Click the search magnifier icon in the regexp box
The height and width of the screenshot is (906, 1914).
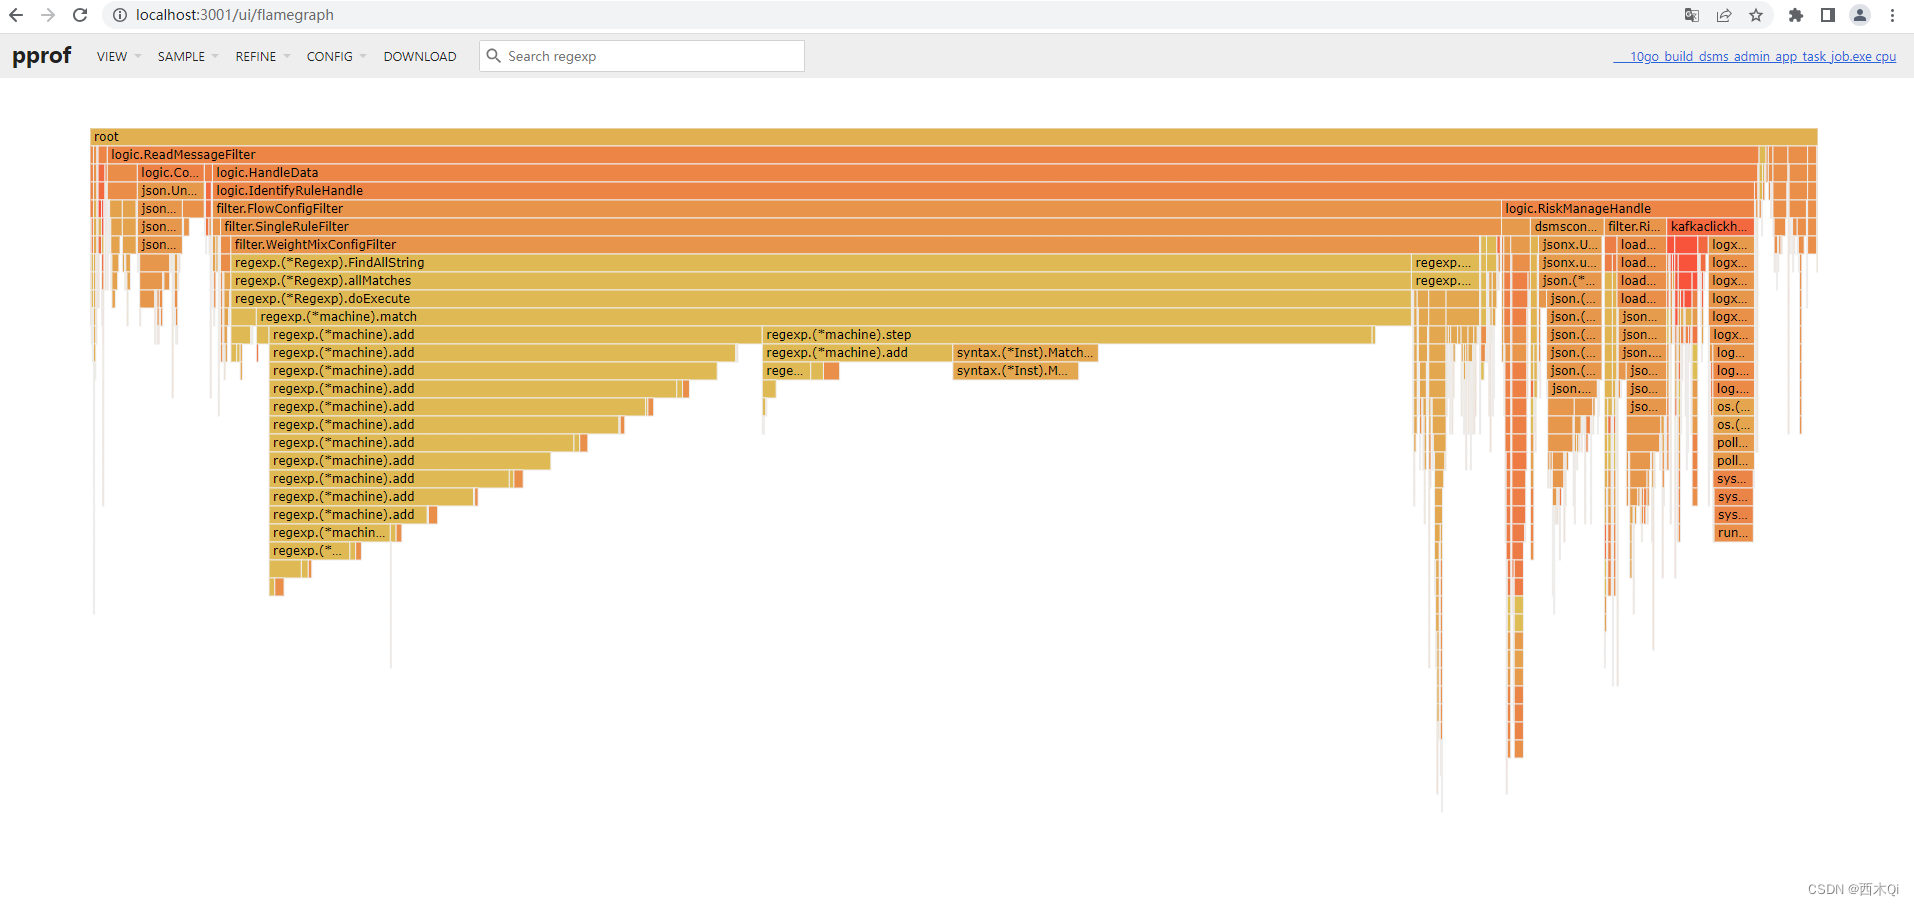pyautogui.click(x=494, y=56)
